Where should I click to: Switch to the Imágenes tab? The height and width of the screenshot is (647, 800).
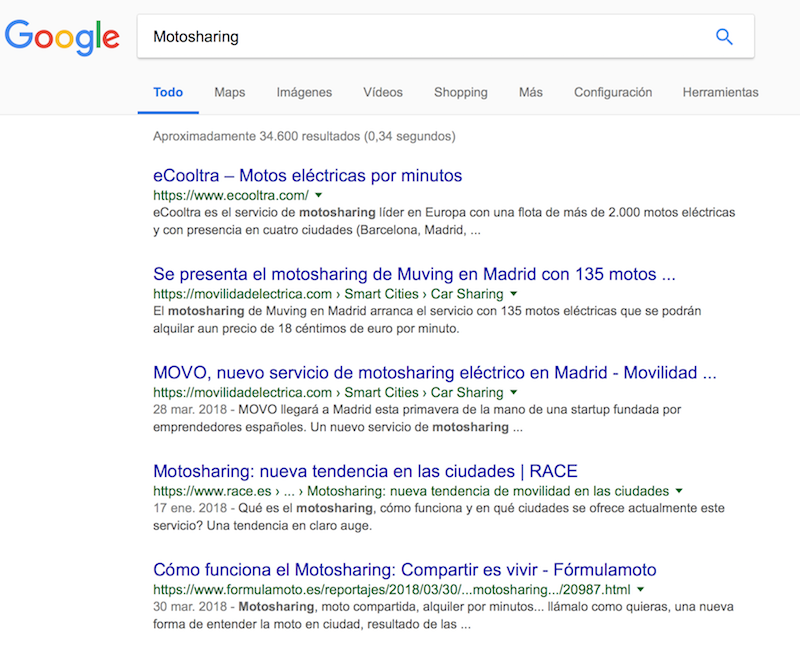click(x=303, y=92)
